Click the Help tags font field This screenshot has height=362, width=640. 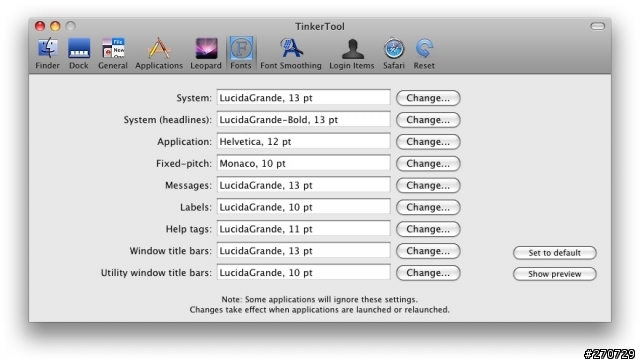303,229
